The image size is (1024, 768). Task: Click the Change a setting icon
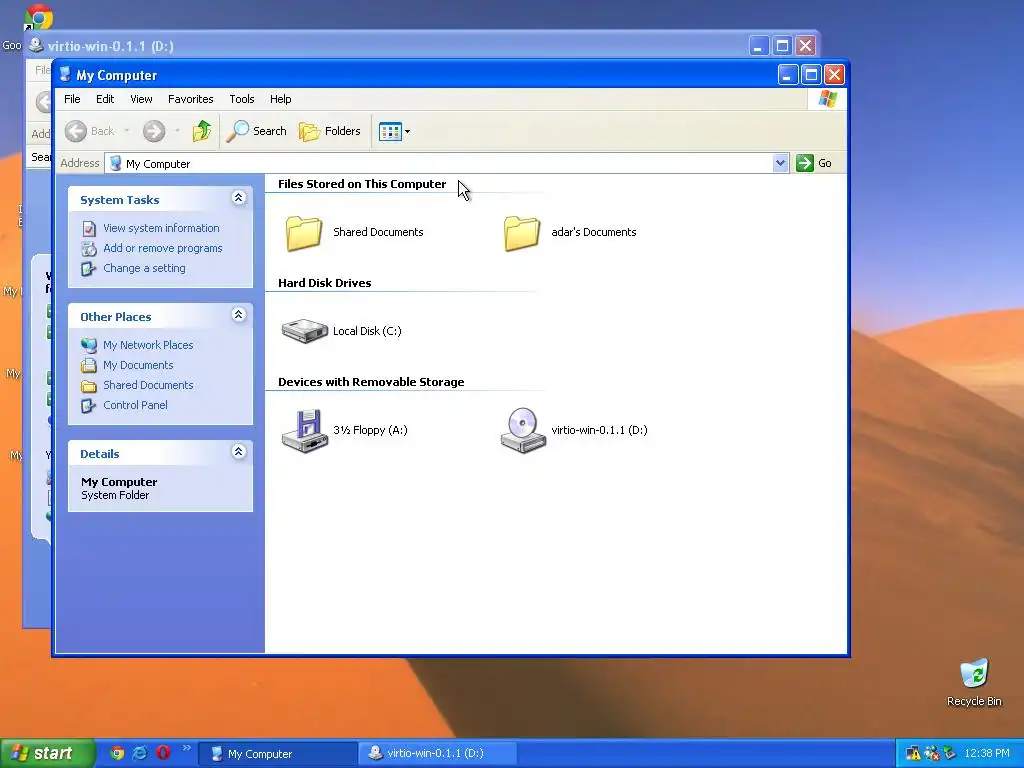(89, 268)
